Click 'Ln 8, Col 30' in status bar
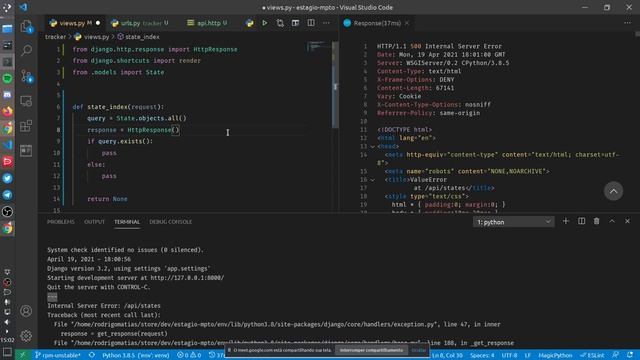Screen dimensions: 640x360 pyautogui.click(x=447, y=355)
